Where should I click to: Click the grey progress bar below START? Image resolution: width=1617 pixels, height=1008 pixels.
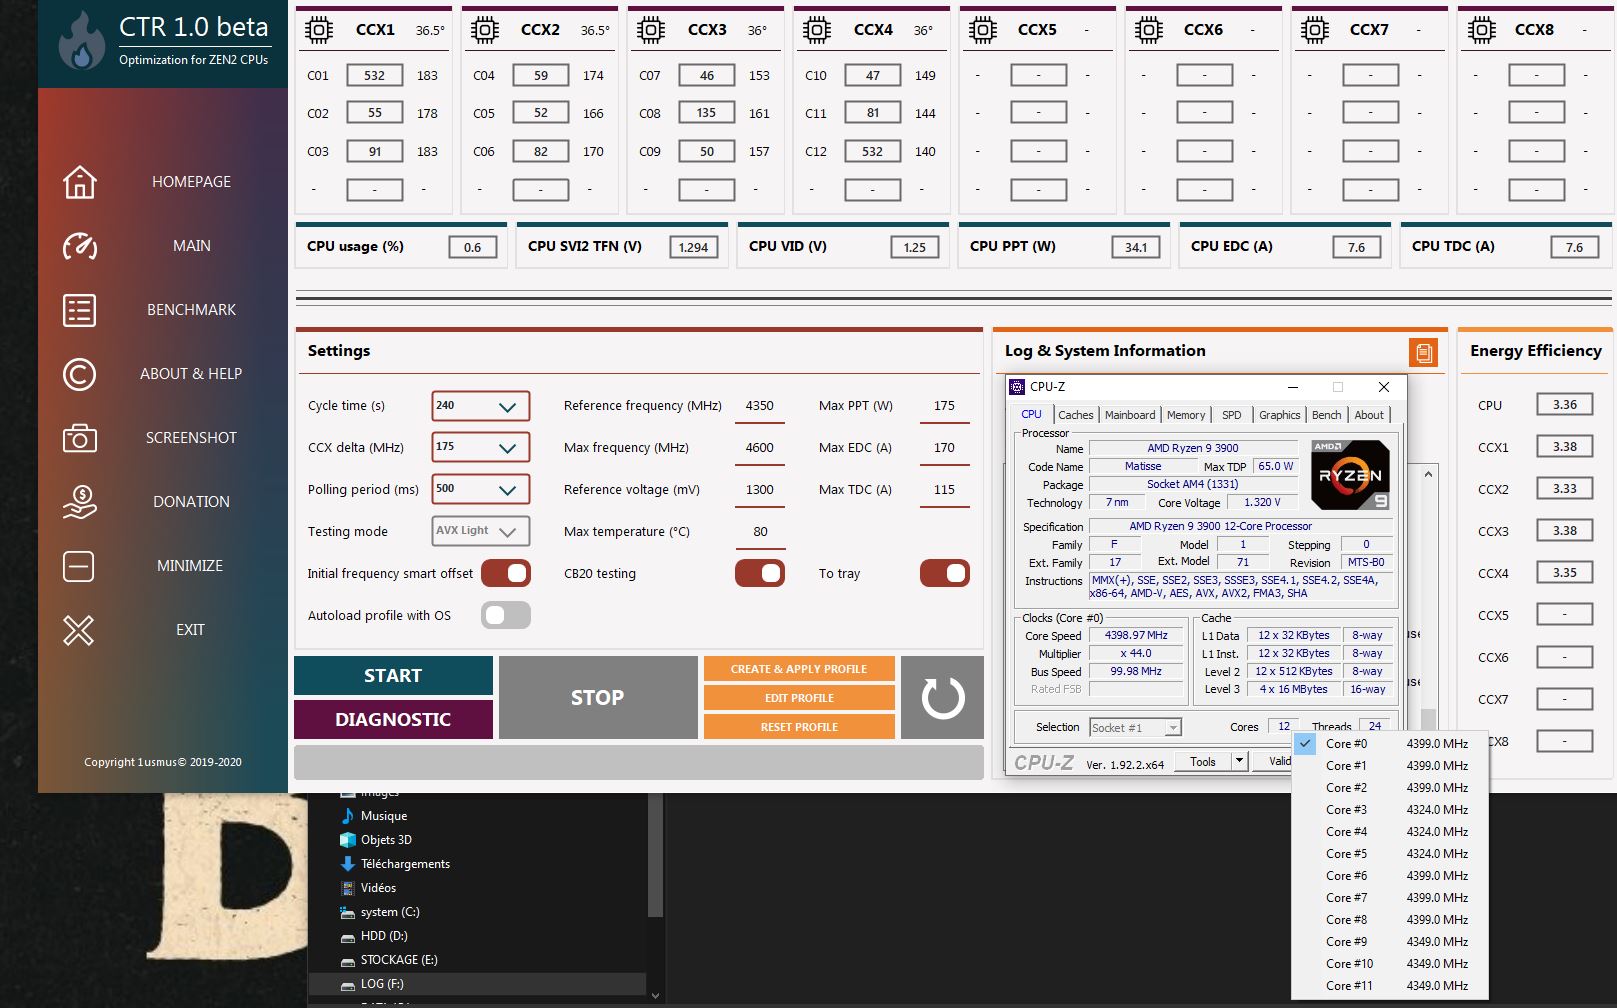coord(639,762)
